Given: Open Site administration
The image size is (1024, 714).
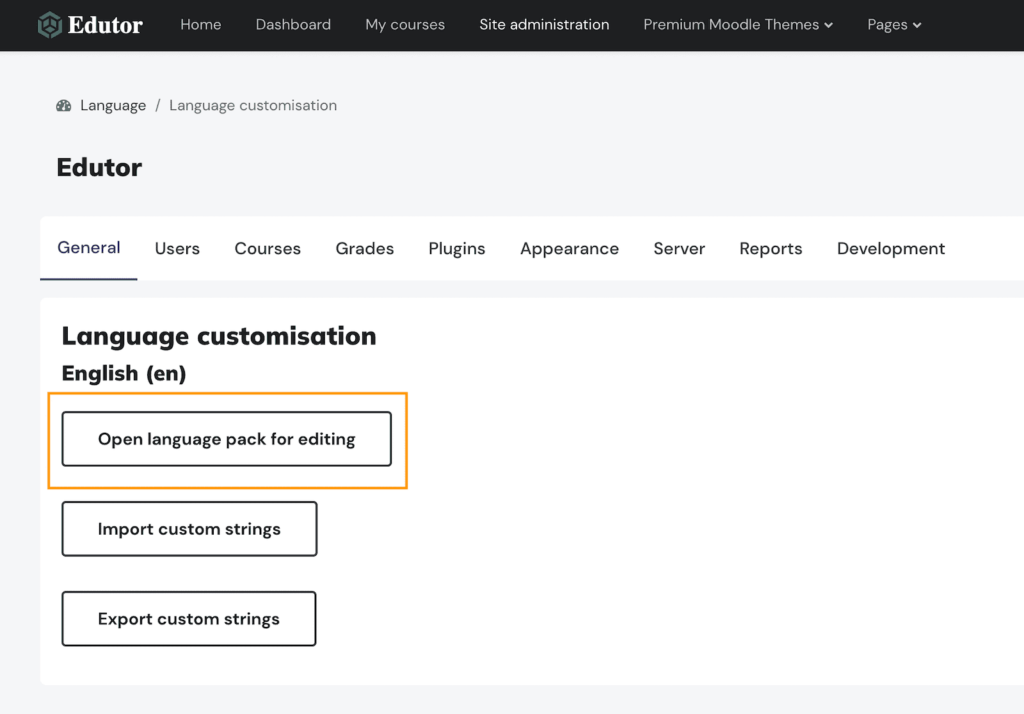Looking at the screenshot, I should coord(544,24).
